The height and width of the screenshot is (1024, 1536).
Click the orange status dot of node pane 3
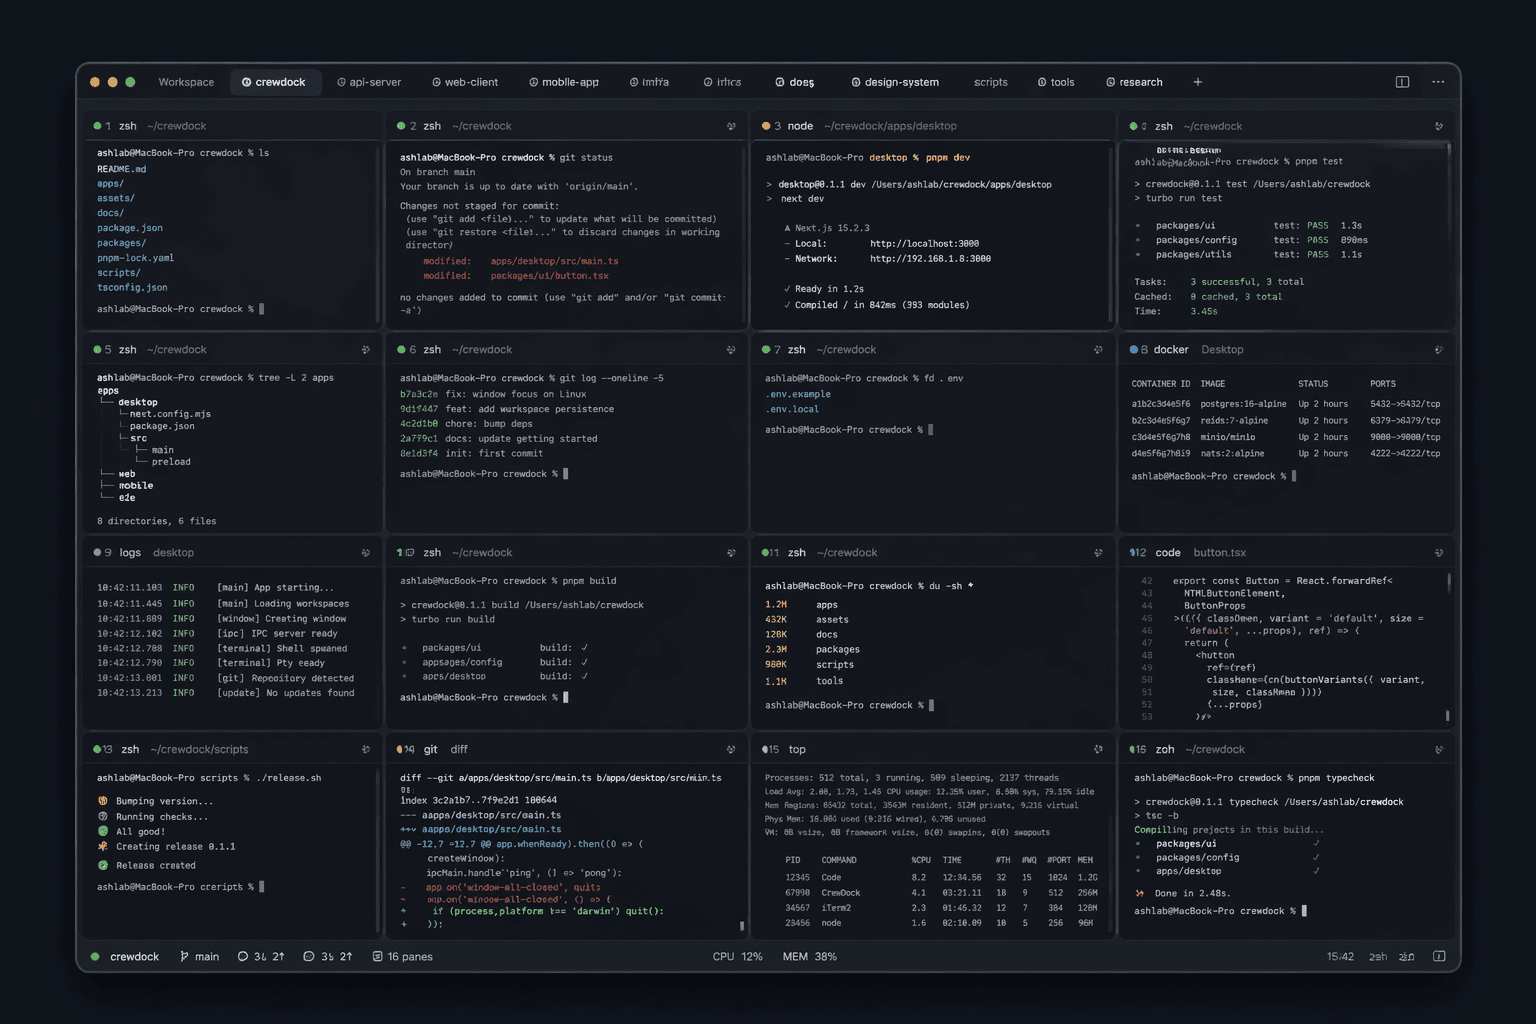(x=766, y=126)
